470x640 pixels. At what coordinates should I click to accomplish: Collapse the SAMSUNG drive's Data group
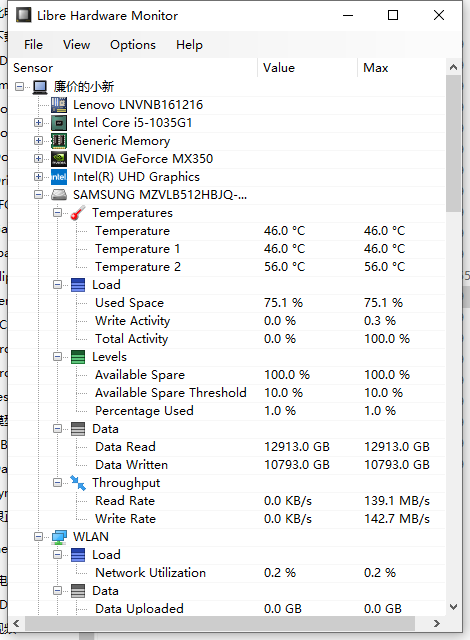pos(58,429)
